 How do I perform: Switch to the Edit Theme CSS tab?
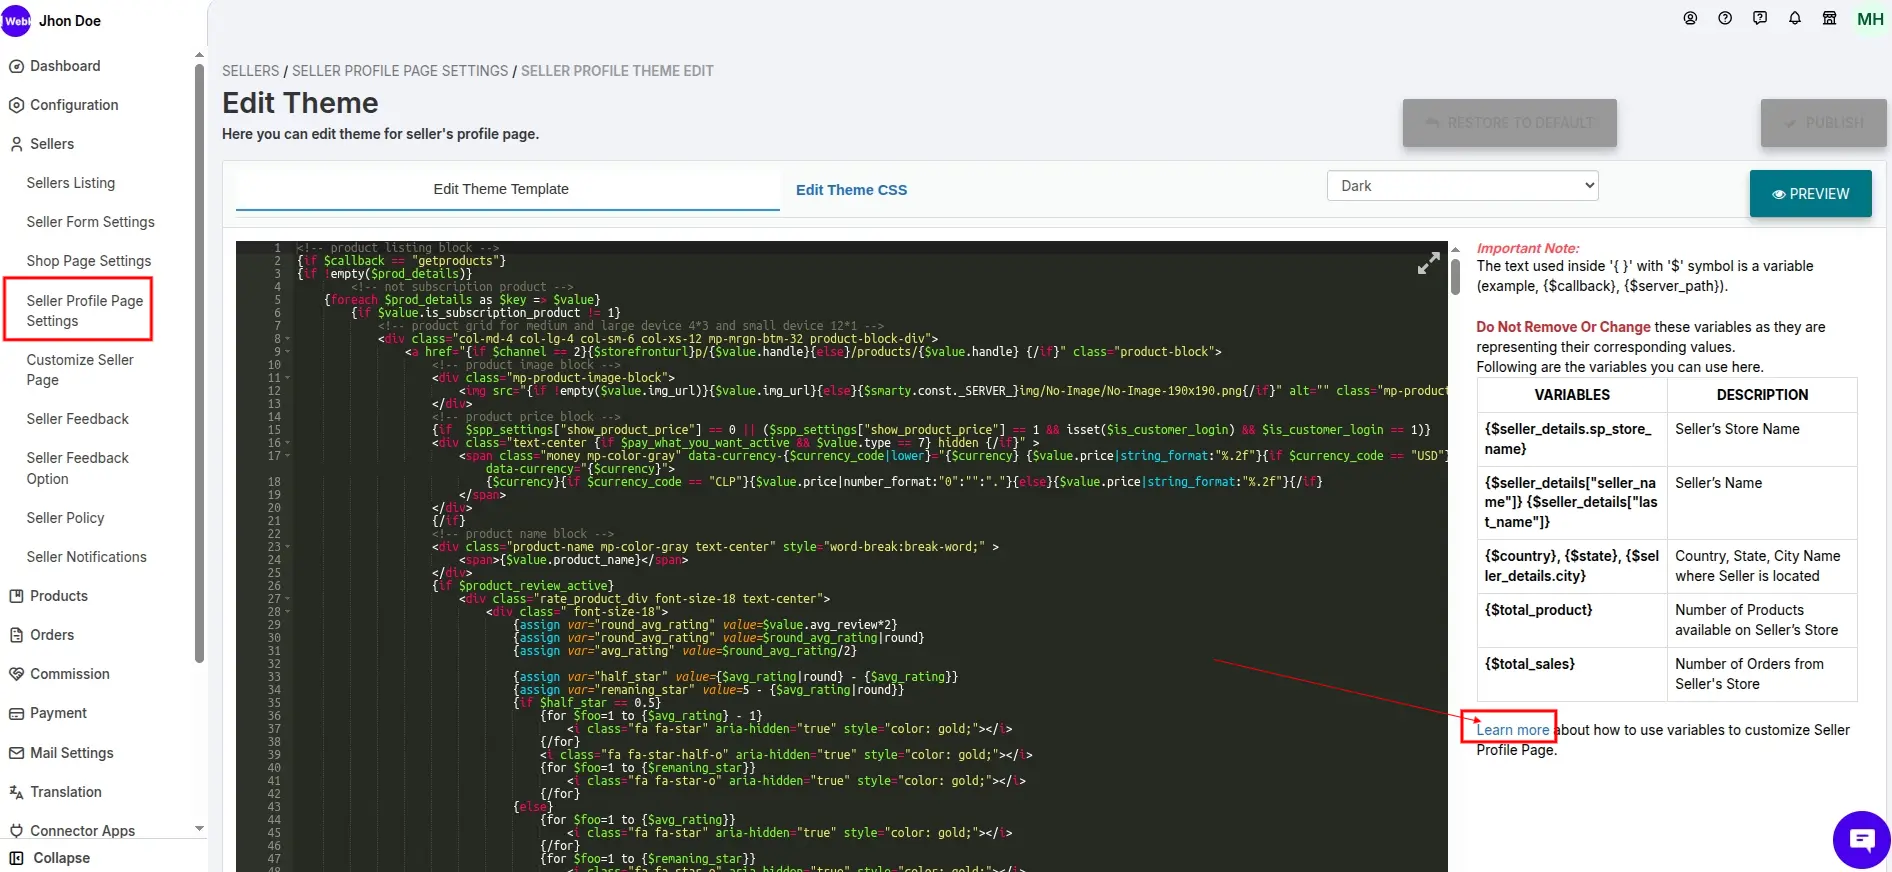pos(851,190)
